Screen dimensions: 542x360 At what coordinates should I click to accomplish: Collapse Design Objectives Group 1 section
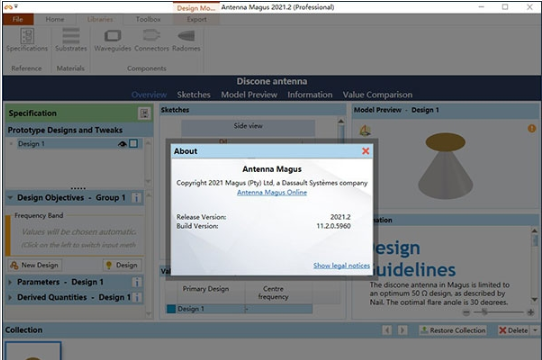(x=10, y=198)
